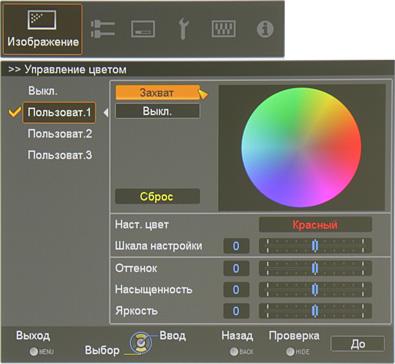Viewport: 395px width, 364px height.
Task: Click the Назад label
Action: click(237, 335)
